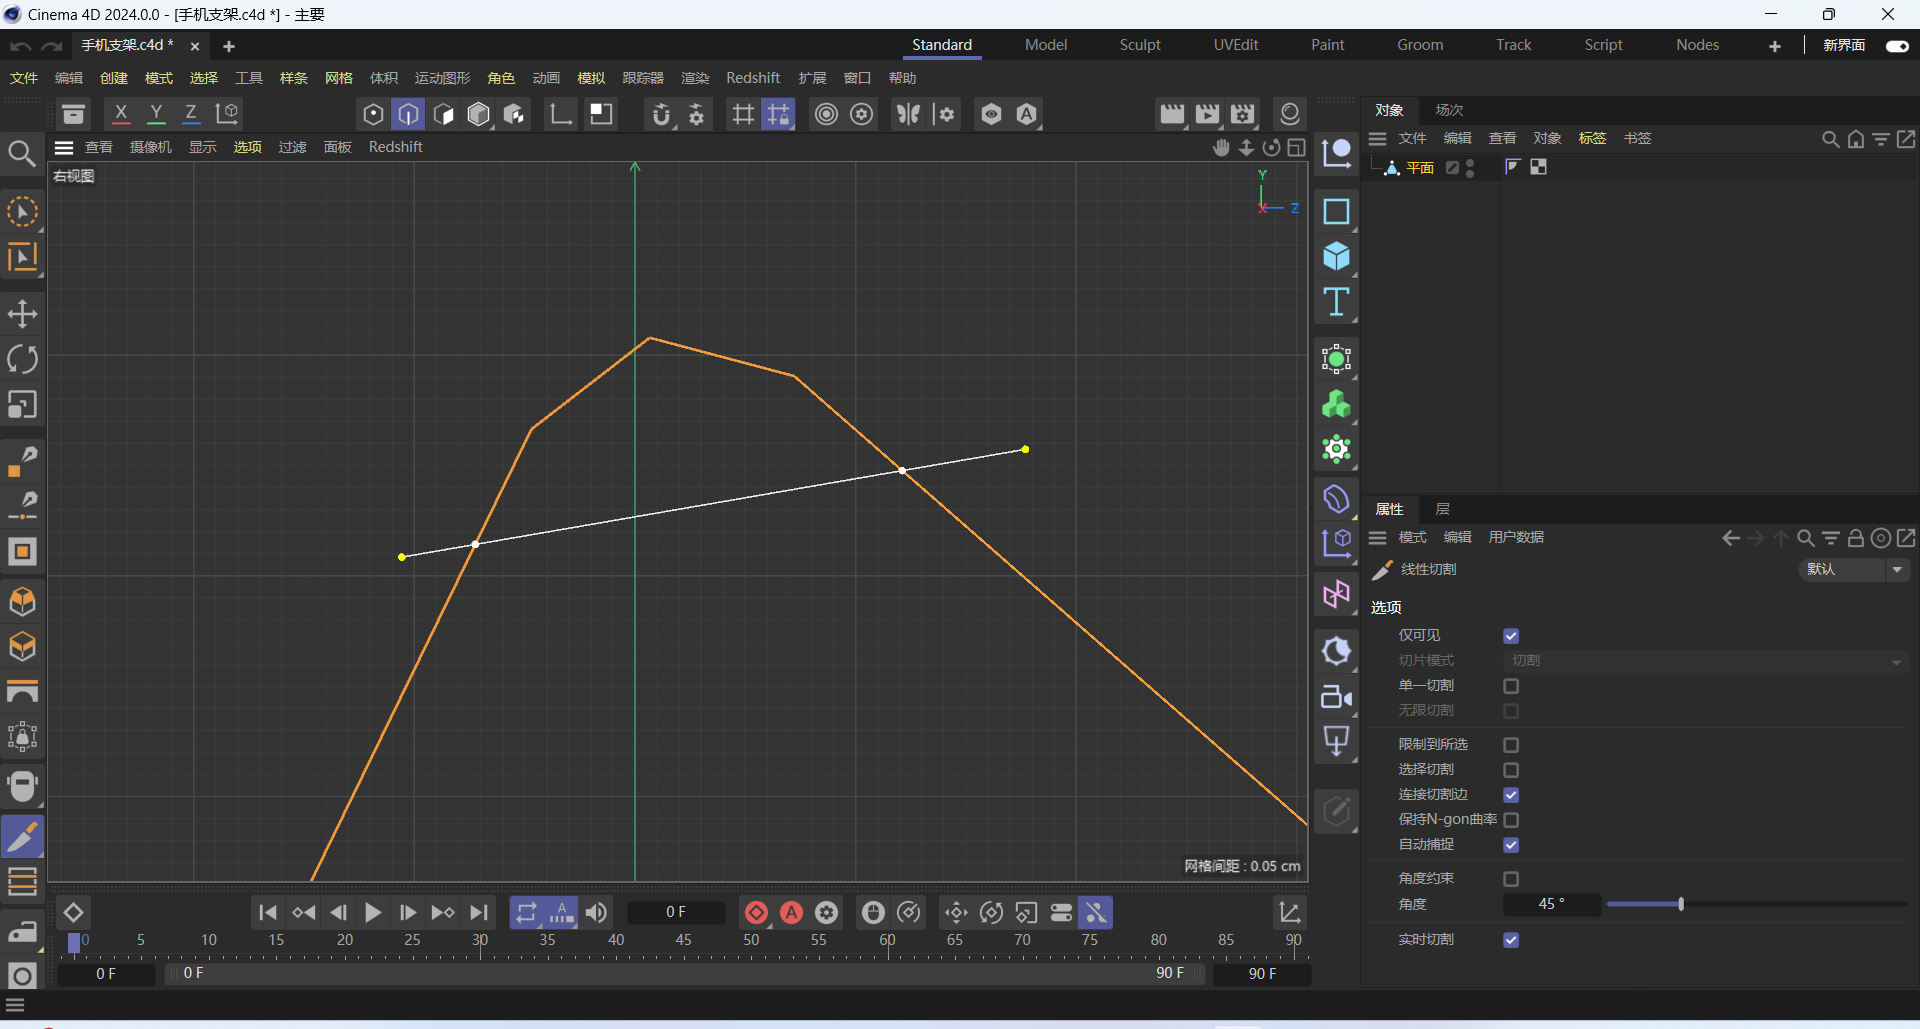1920x1029 pixels.
Task: Open Attributes panel hamburger menu
Action: tap(1378, 538)
